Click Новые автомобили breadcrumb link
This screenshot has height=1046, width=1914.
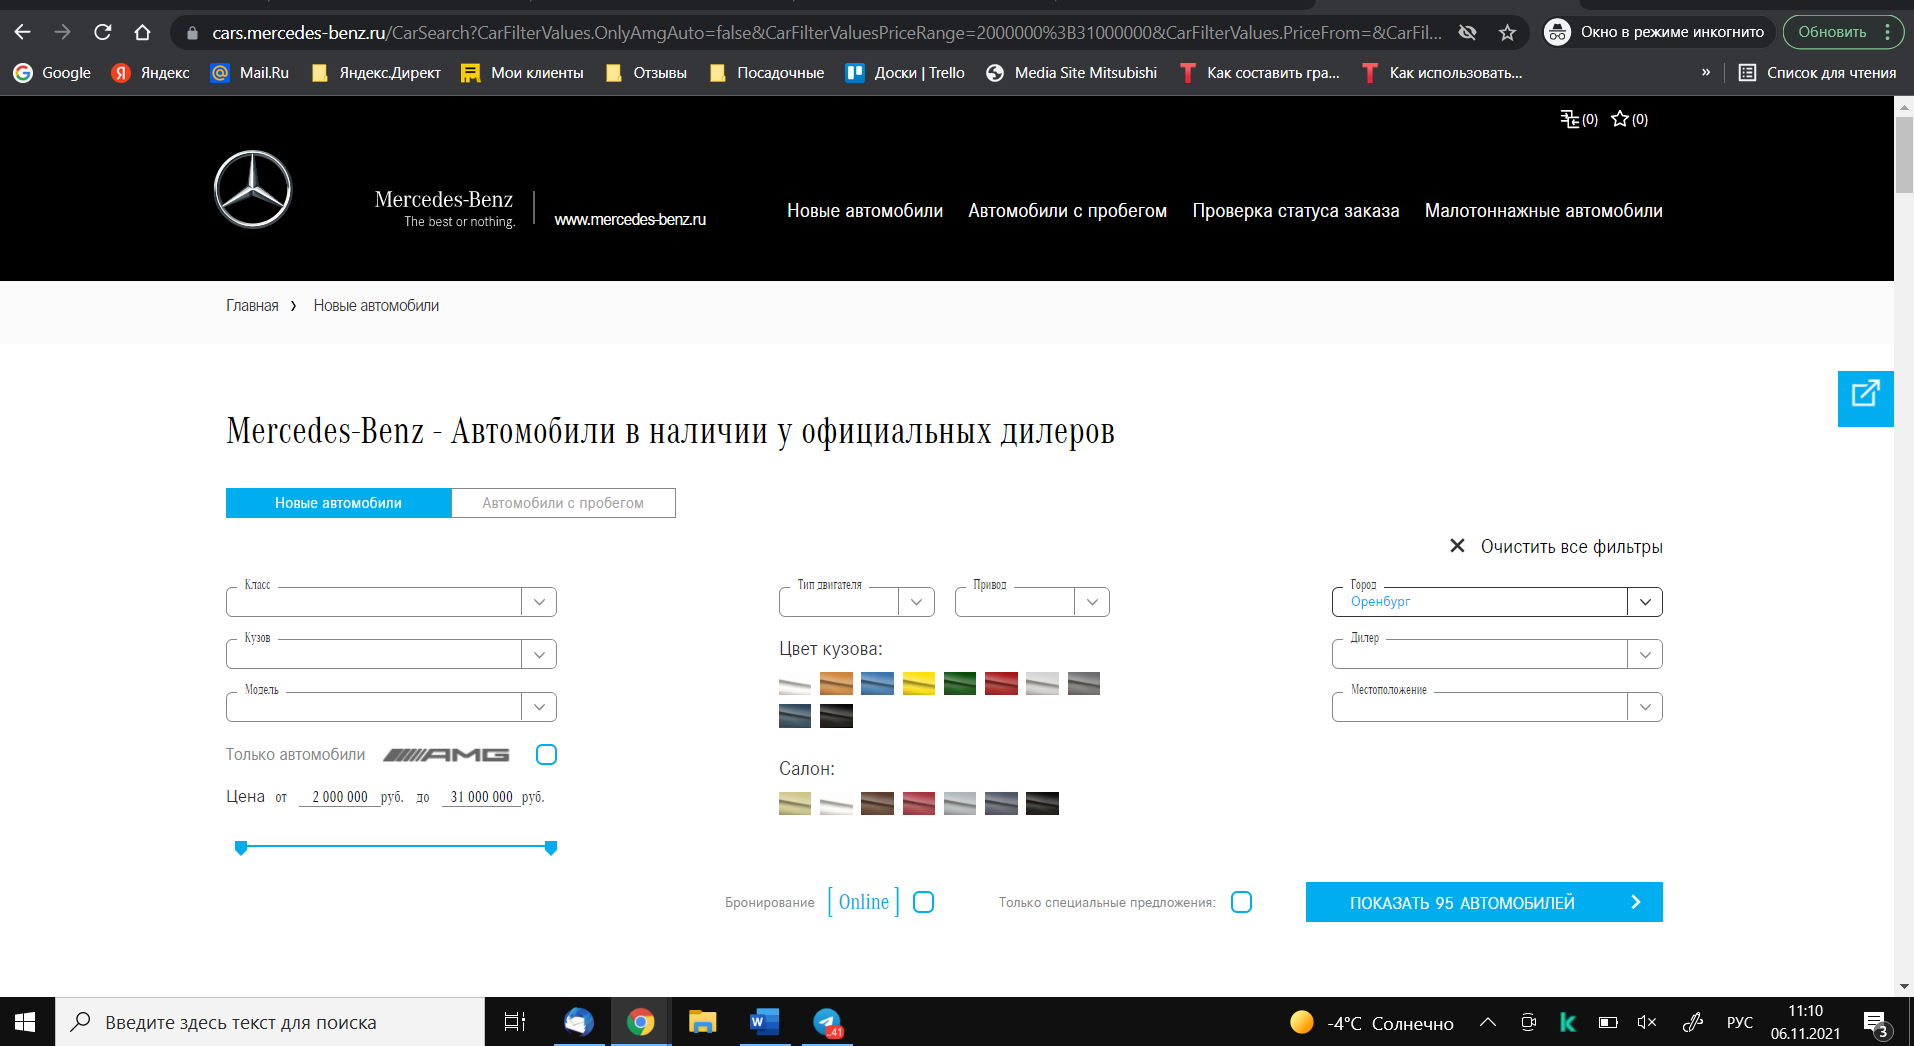(x=376, y=306)
